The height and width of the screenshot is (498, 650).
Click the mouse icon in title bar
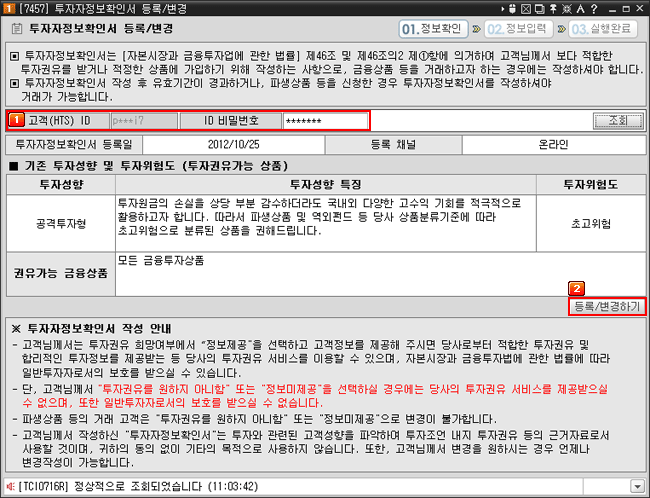(x=514, y=7)
